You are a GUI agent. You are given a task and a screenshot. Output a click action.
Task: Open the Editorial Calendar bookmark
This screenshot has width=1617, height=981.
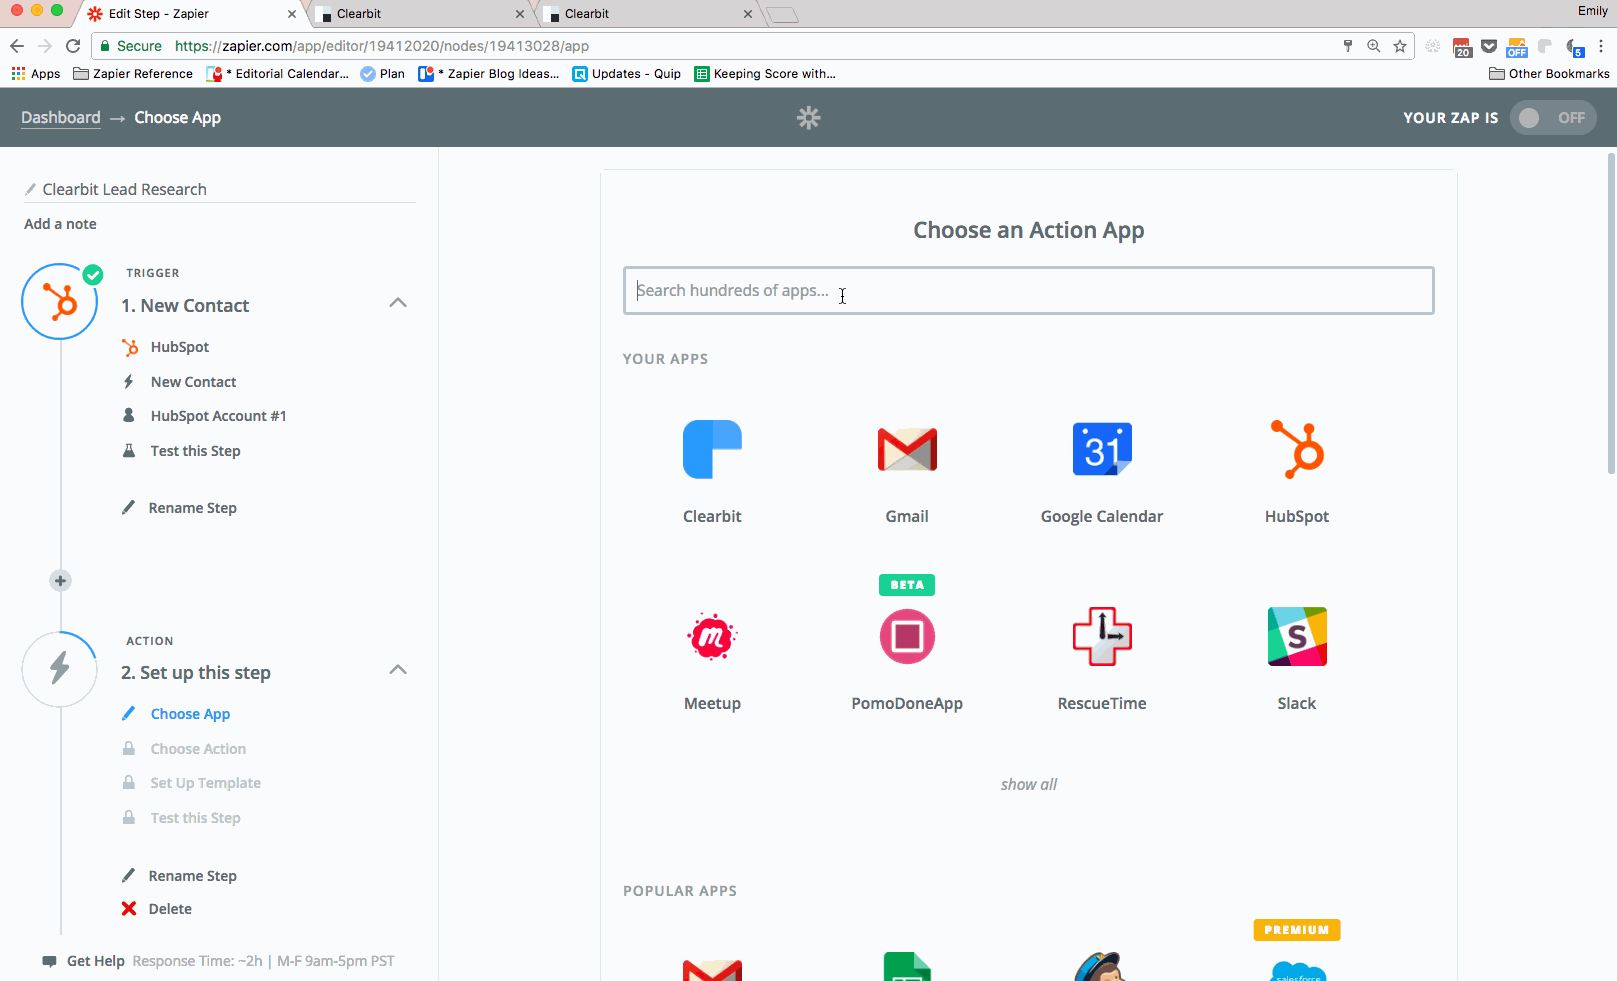279,74
